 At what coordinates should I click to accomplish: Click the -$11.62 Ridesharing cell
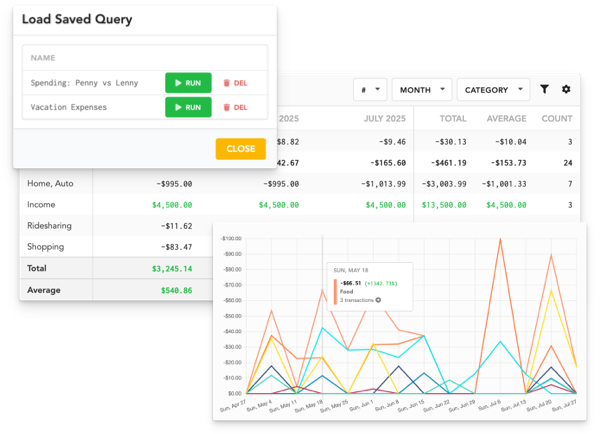tap(176, 226)
